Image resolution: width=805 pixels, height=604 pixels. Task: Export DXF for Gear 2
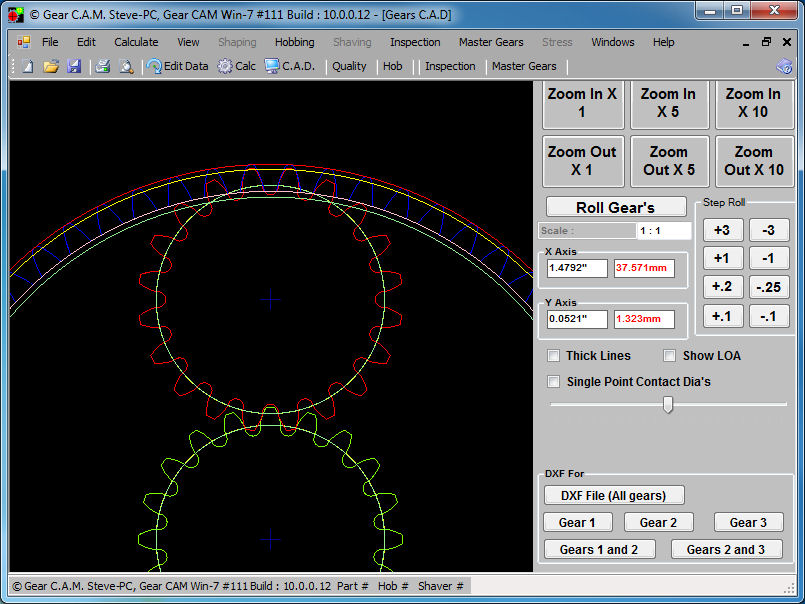(659, 522)
